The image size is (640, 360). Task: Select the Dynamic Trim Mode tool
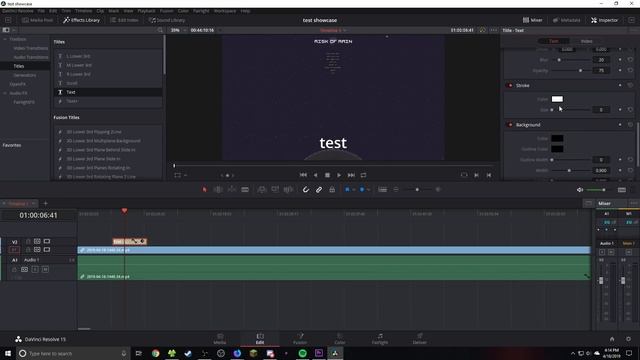pyautogui.click(x=231, y=189)
